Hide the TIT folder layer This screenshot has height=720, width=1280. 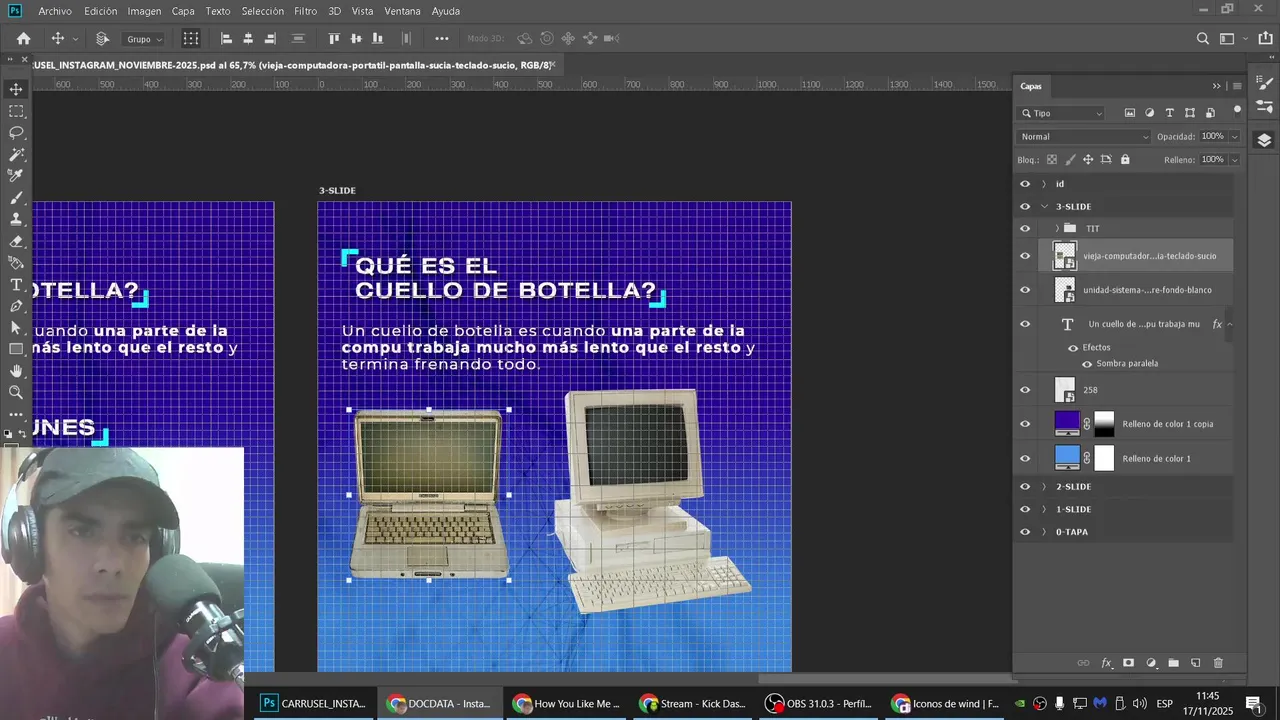click(1024, 228)
